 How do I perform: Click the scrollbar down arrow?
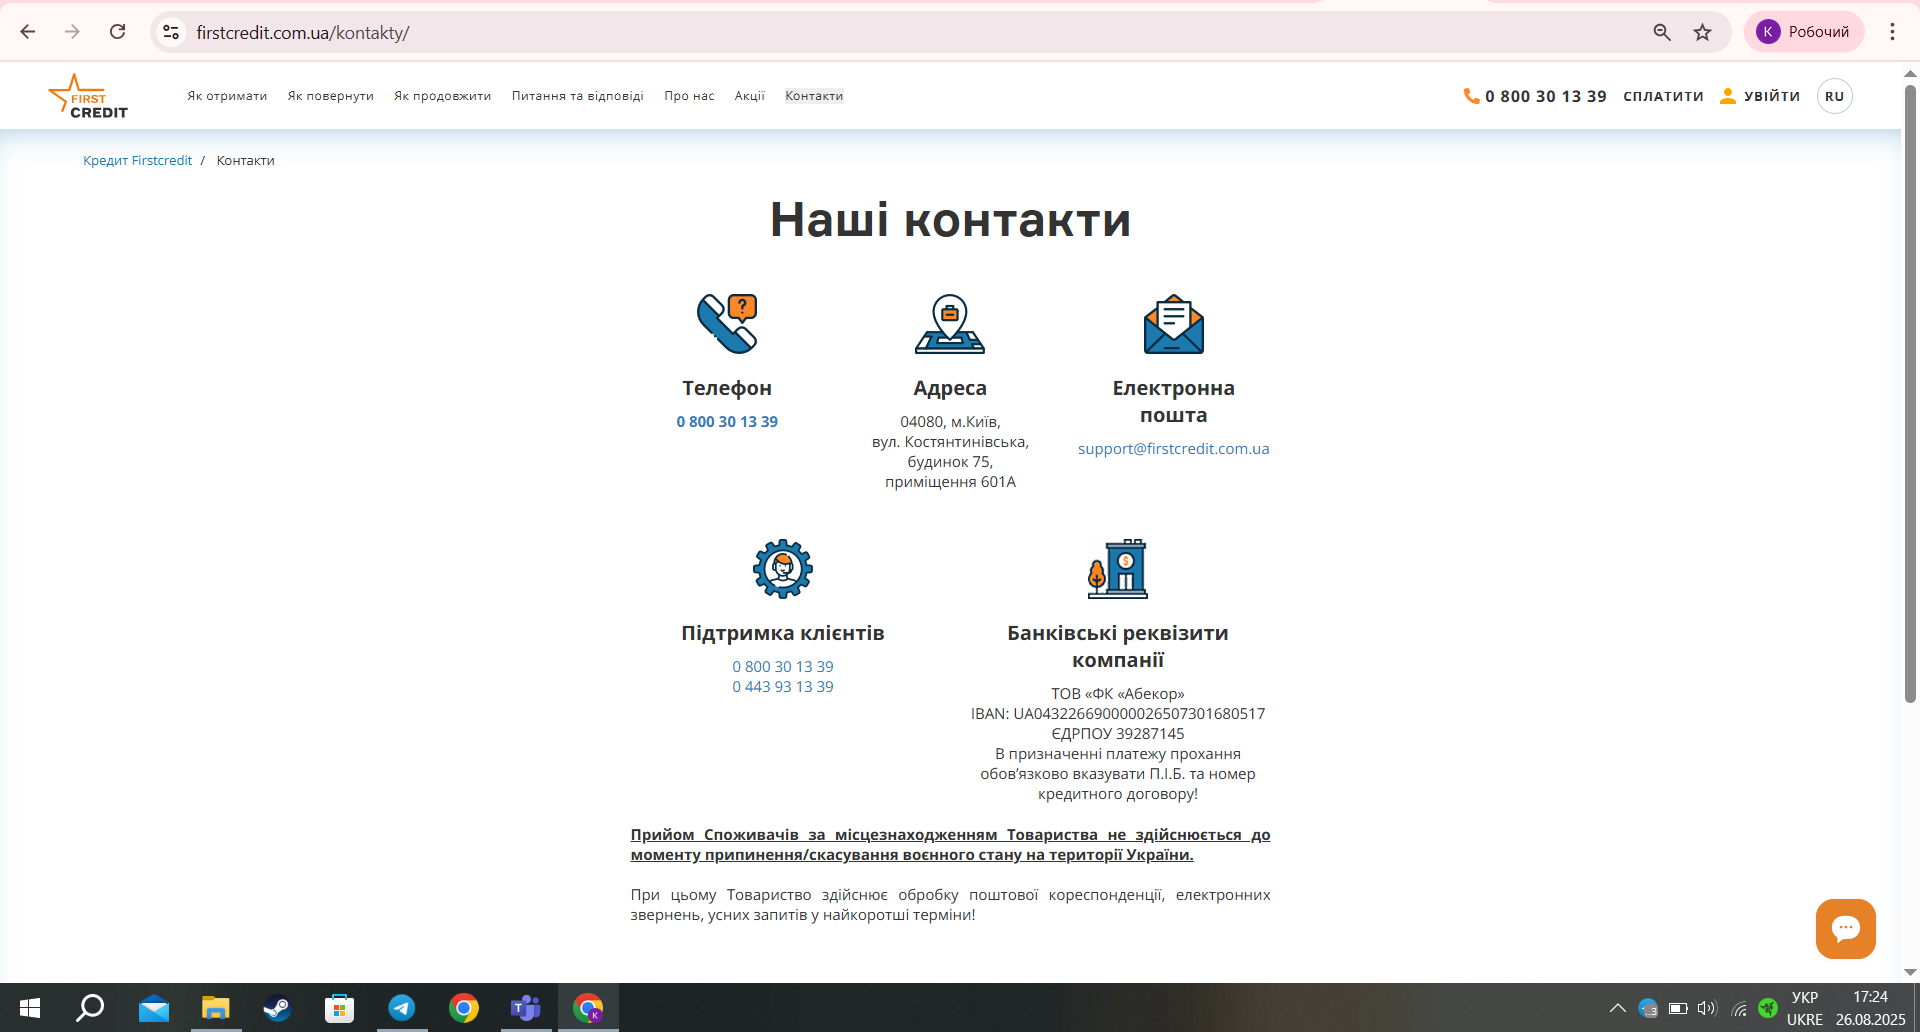[x=1910, y=972]
